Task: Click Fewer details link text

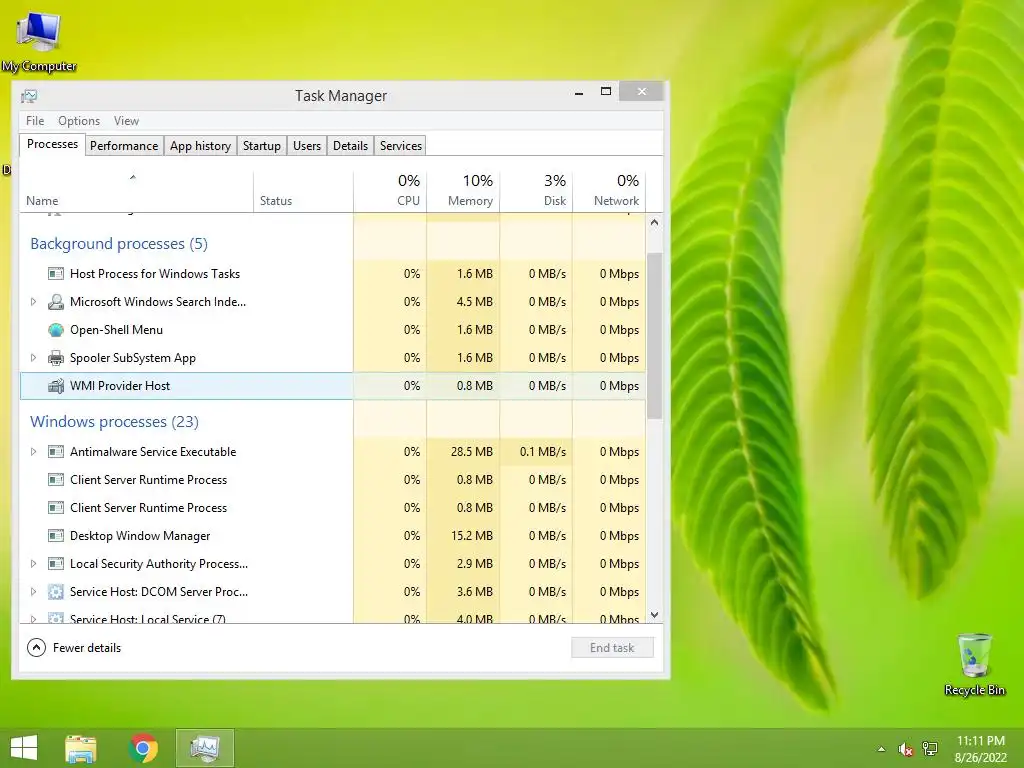Action: (87, 648)
